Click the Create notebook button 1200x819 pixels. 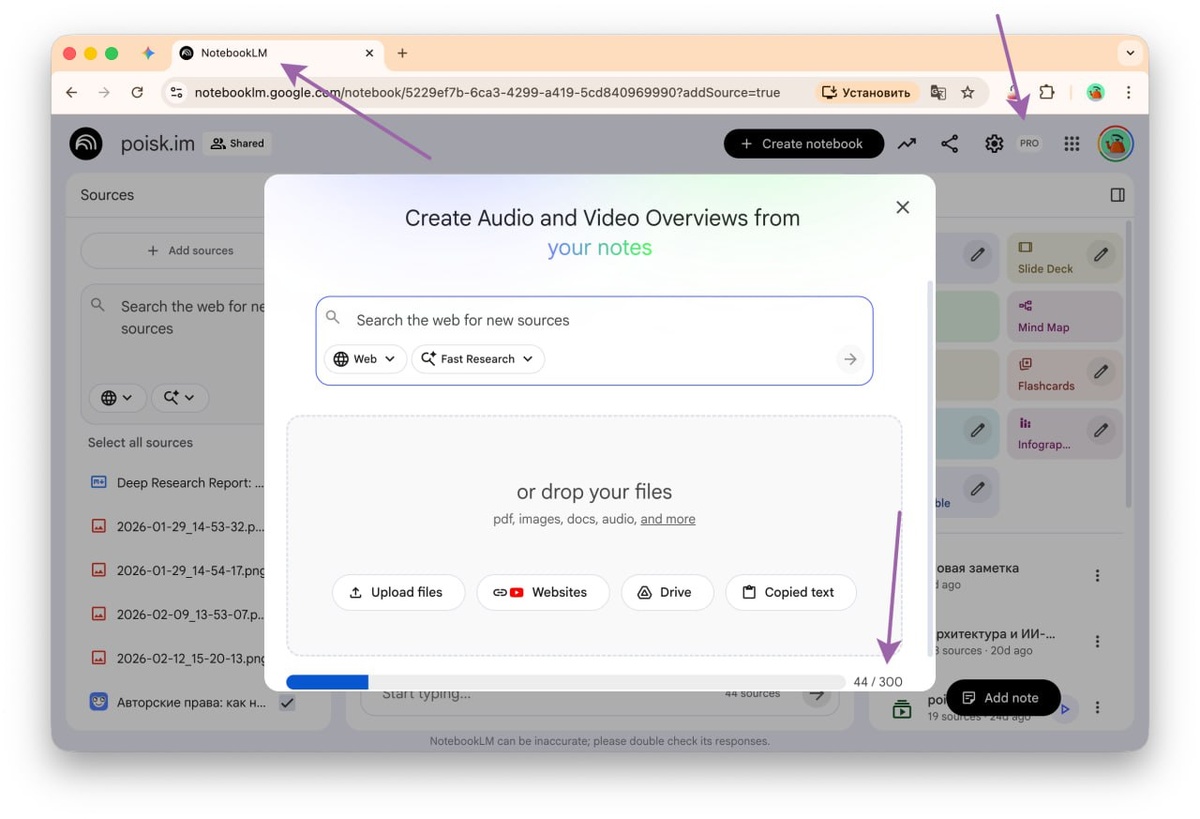[x=803, y=144]
